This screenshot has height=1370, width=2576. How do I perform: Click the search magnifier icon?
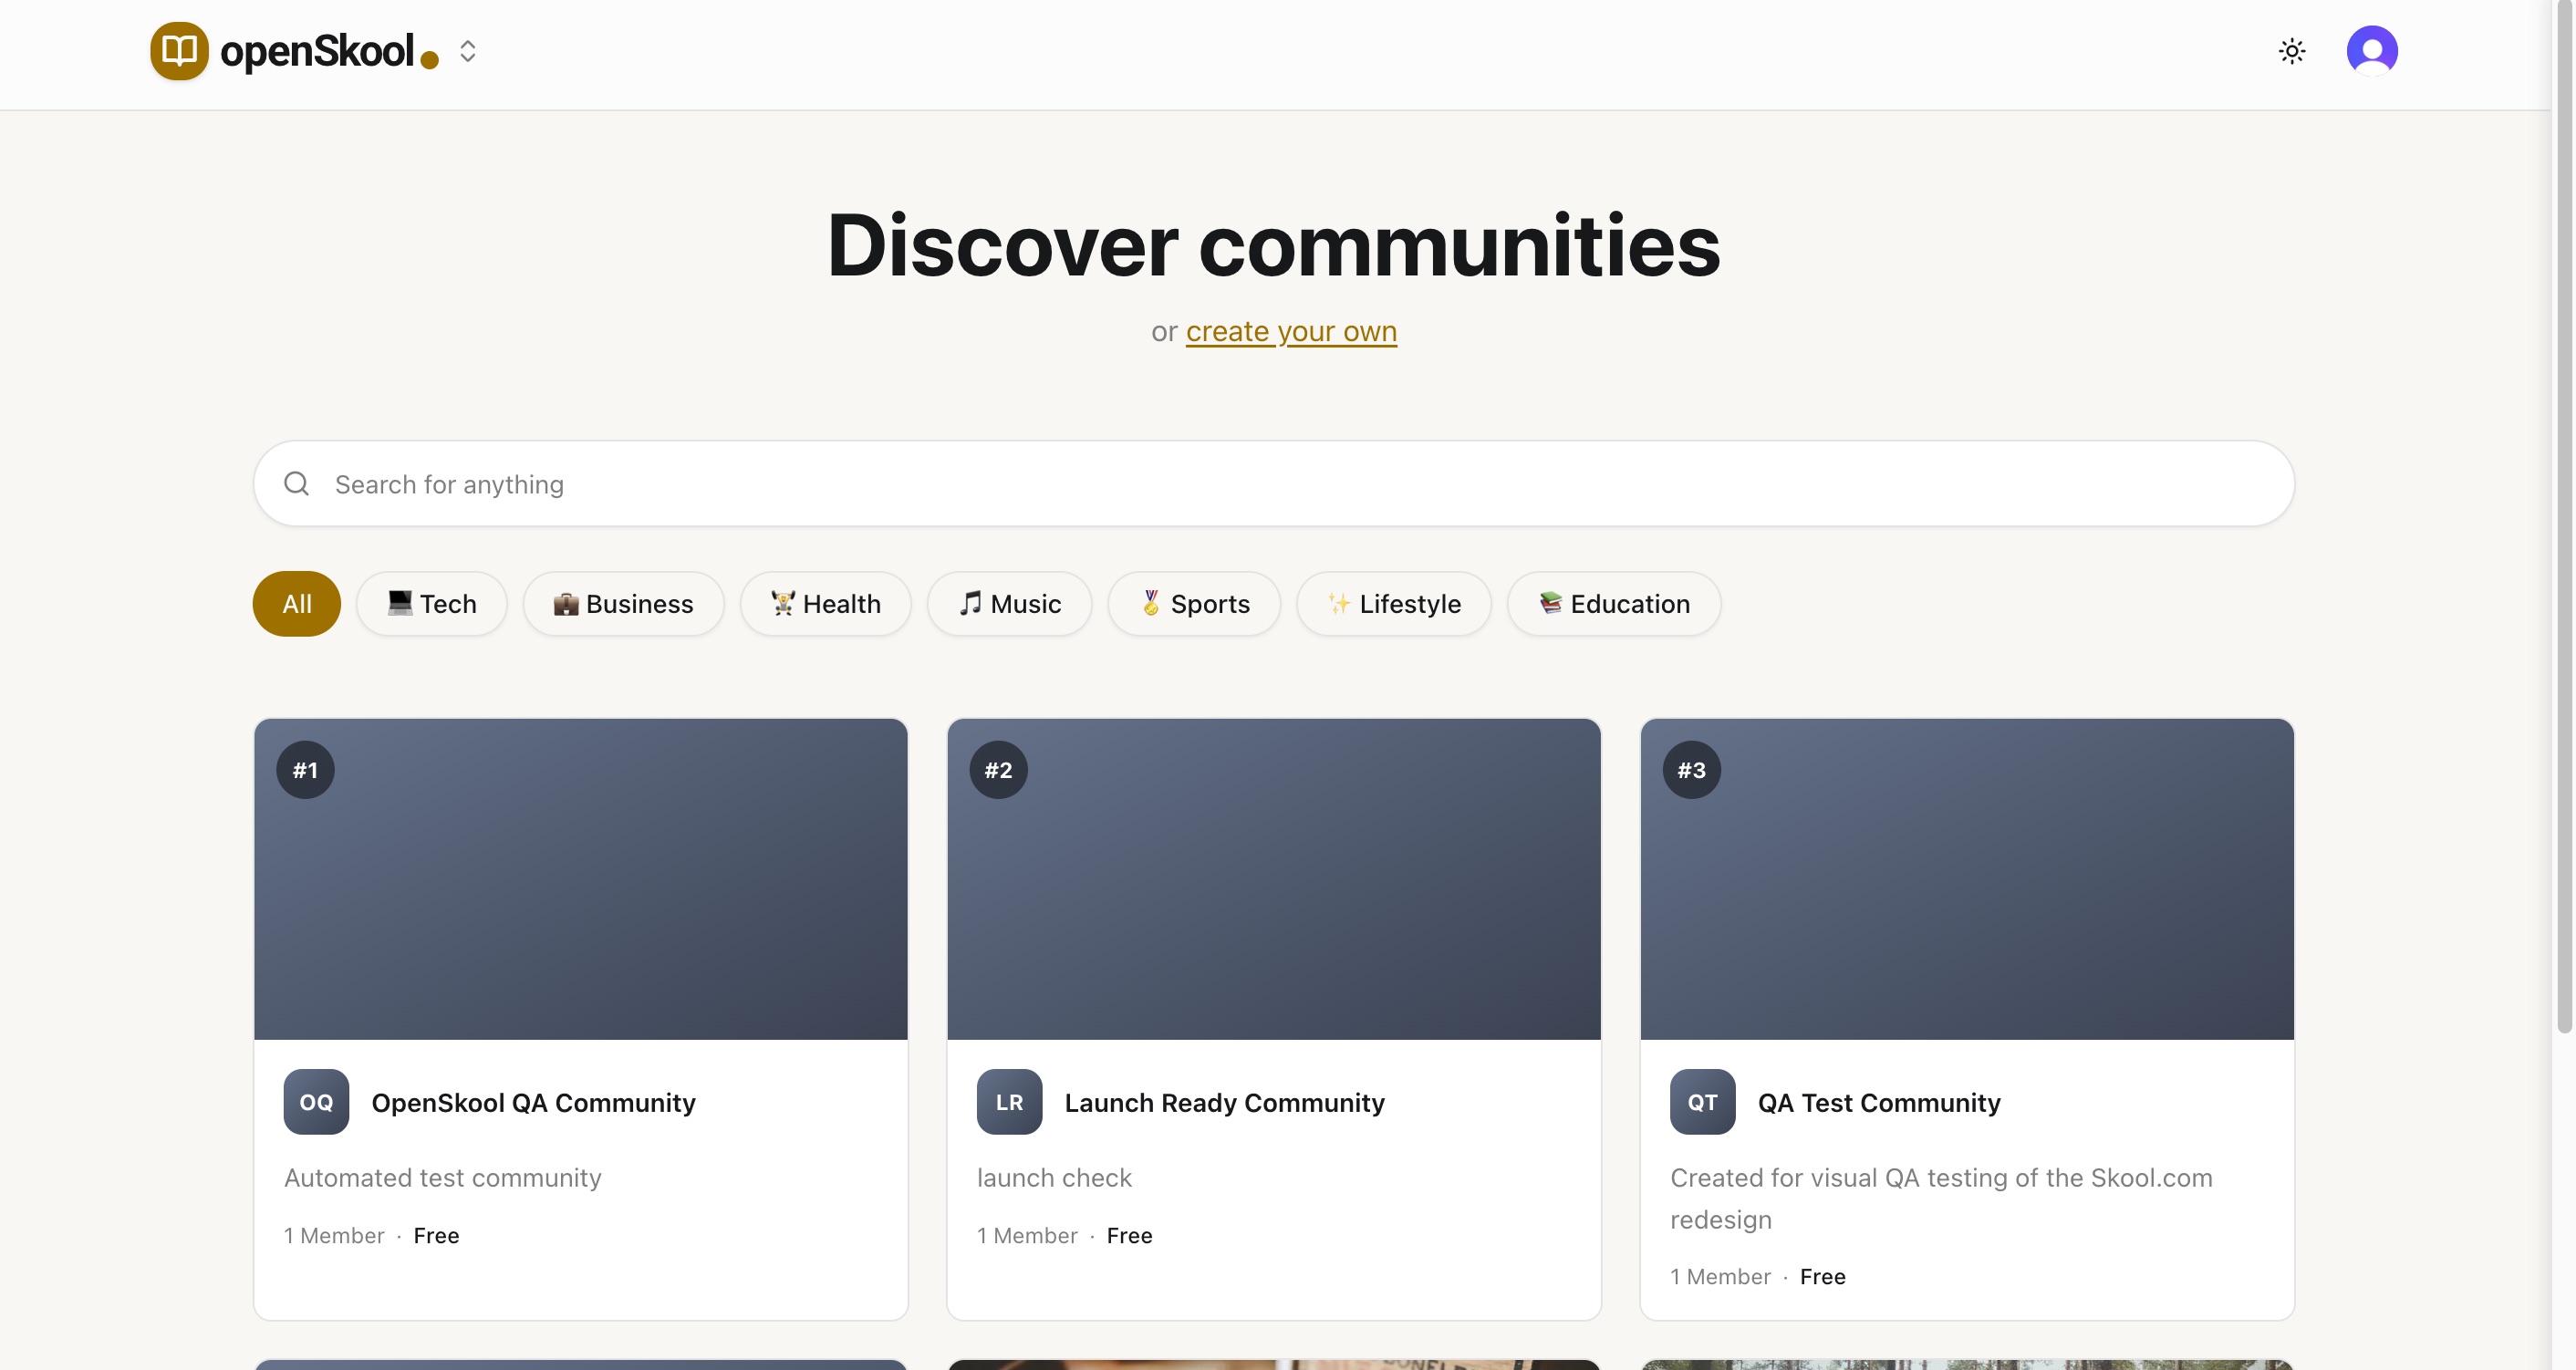click(x=296, y=483)
